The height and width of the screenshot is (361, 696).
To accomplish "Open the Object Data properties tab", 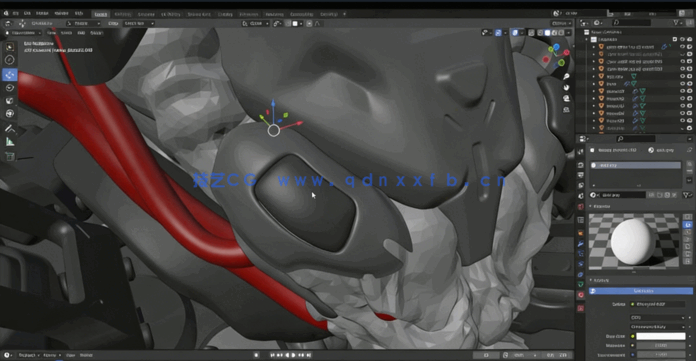I will [x=581, y=285].
